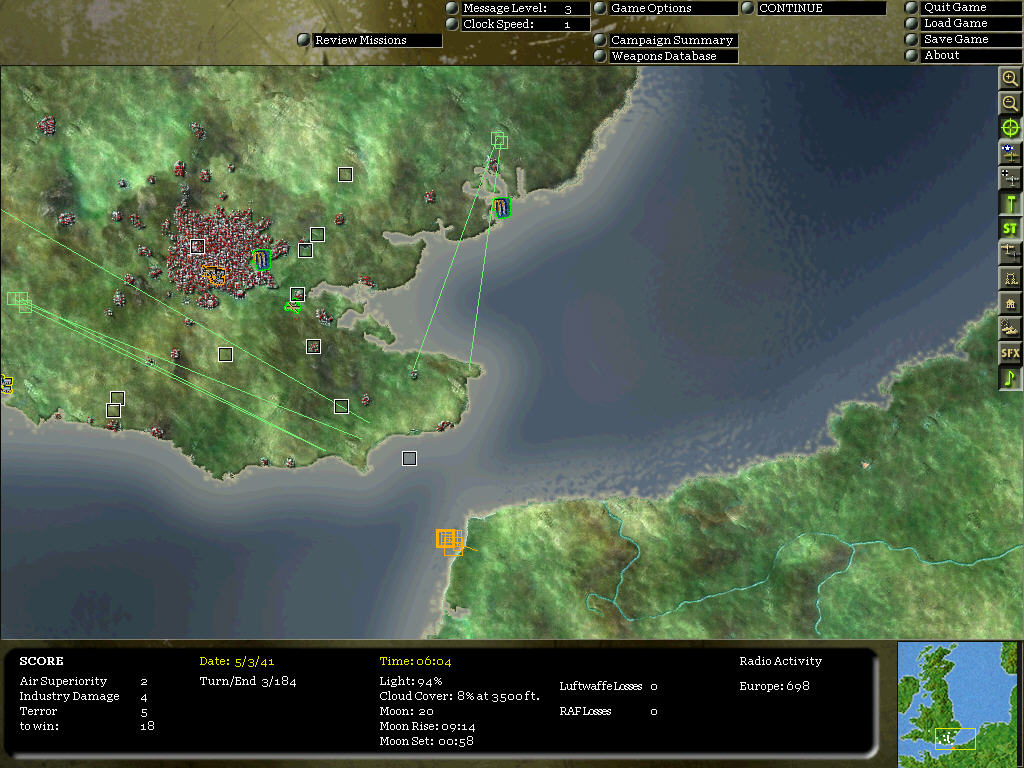Click the Europe: 698 radio activity text
1024x768 pixels.
pos(775,686)
